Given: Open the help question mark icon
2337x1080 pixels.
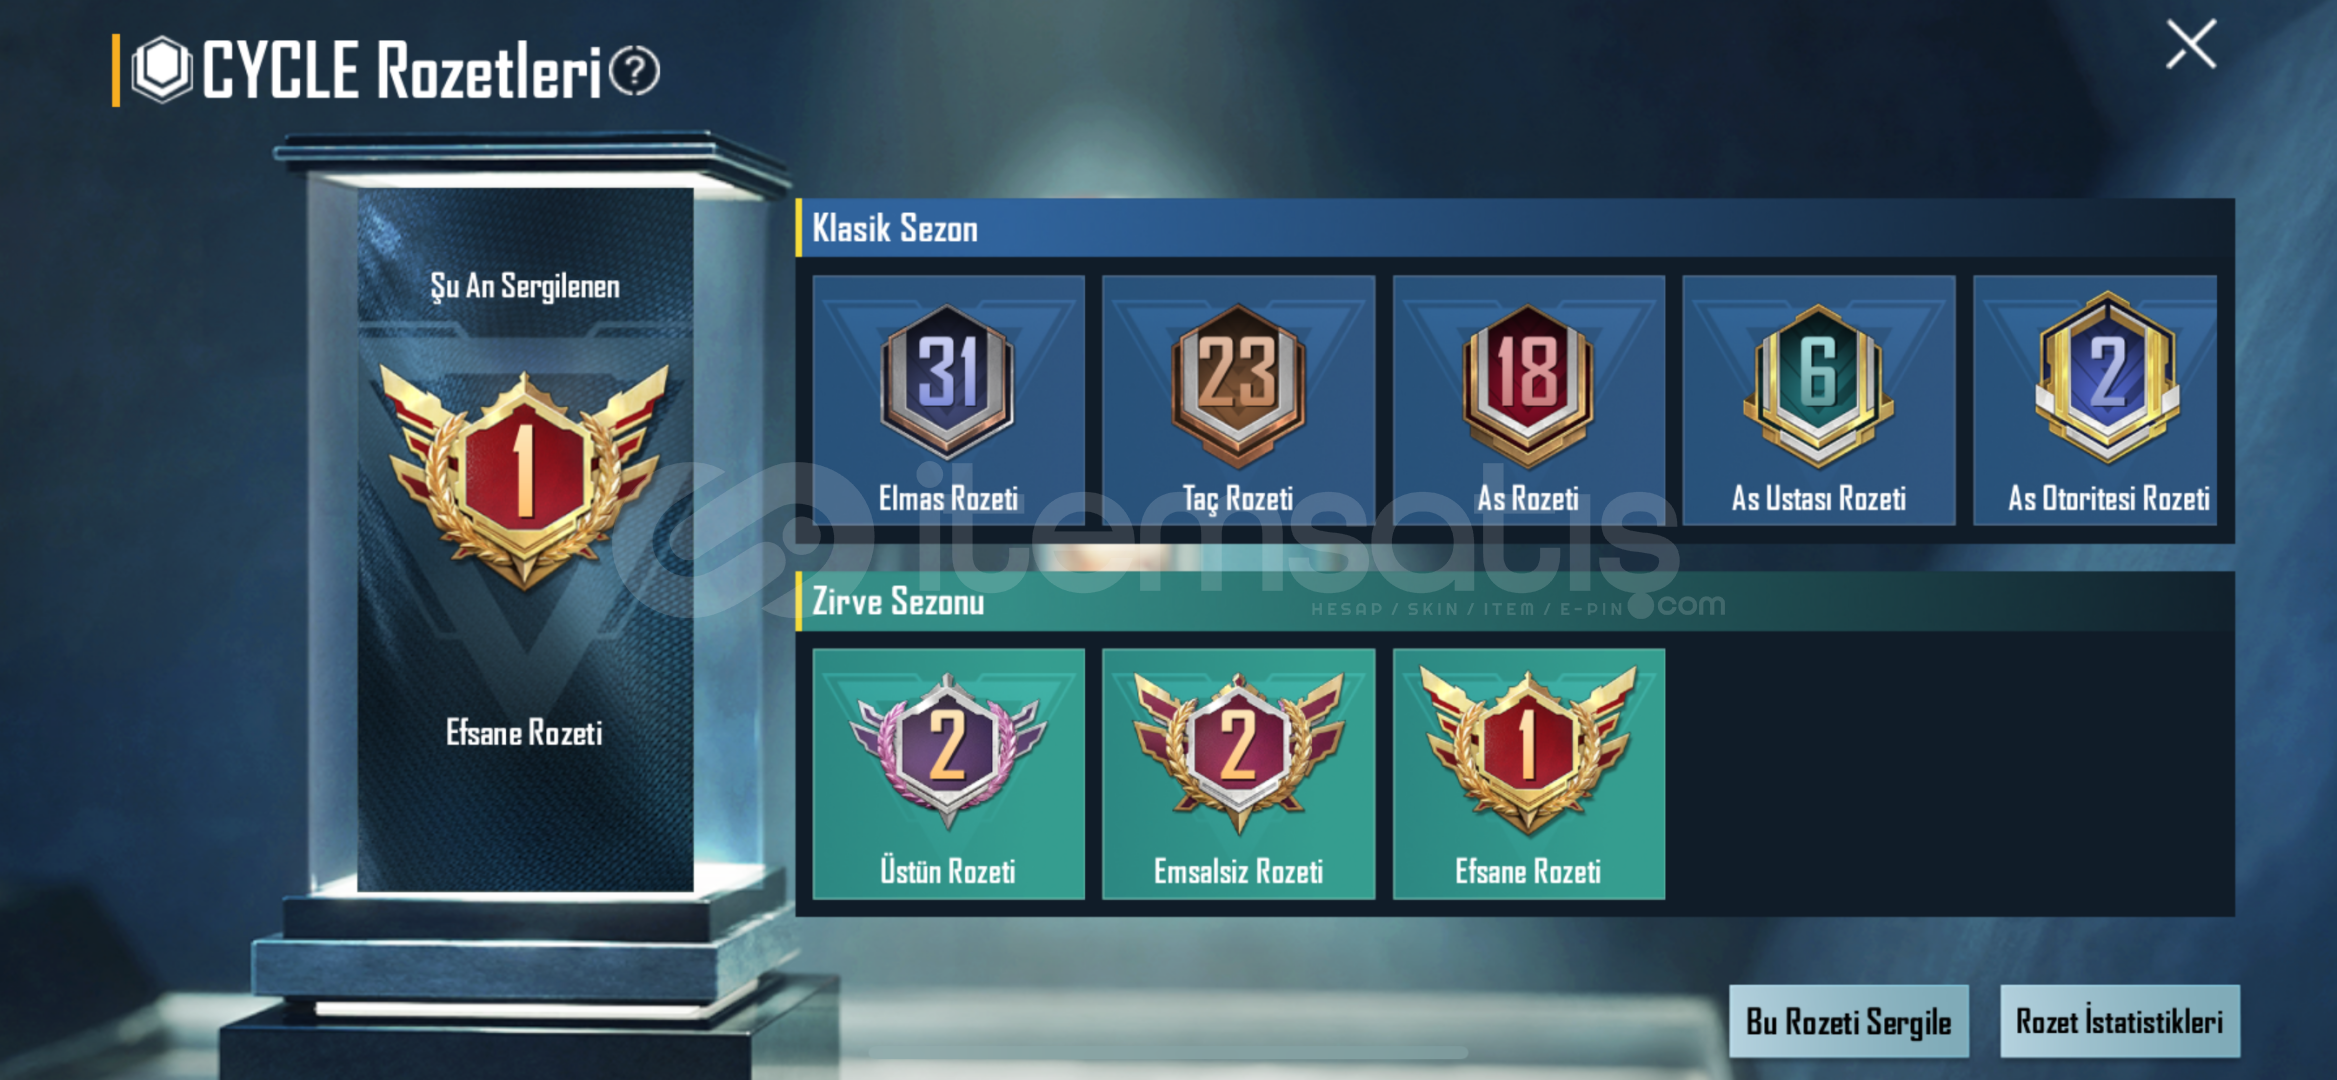Looking at the screenshot, I should coord(635,71).
